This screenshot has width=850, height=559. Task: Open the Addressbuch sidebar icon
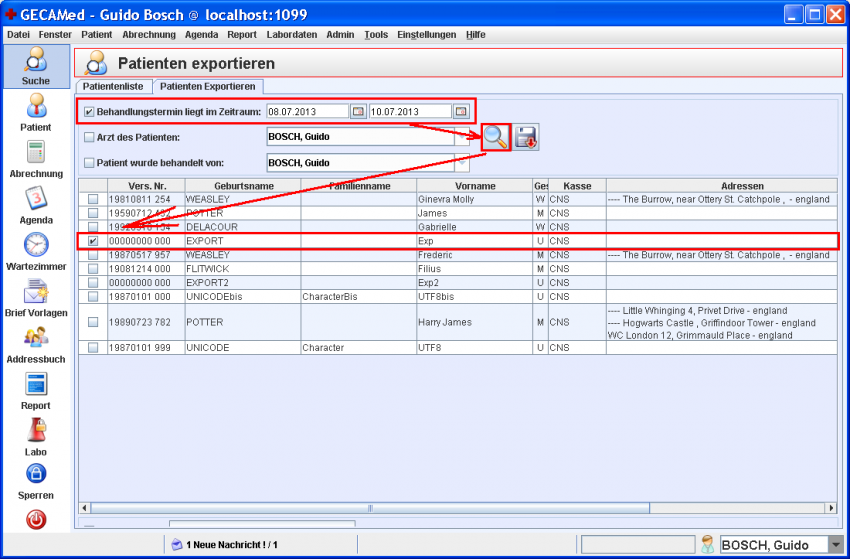click(x=36, y=337)
